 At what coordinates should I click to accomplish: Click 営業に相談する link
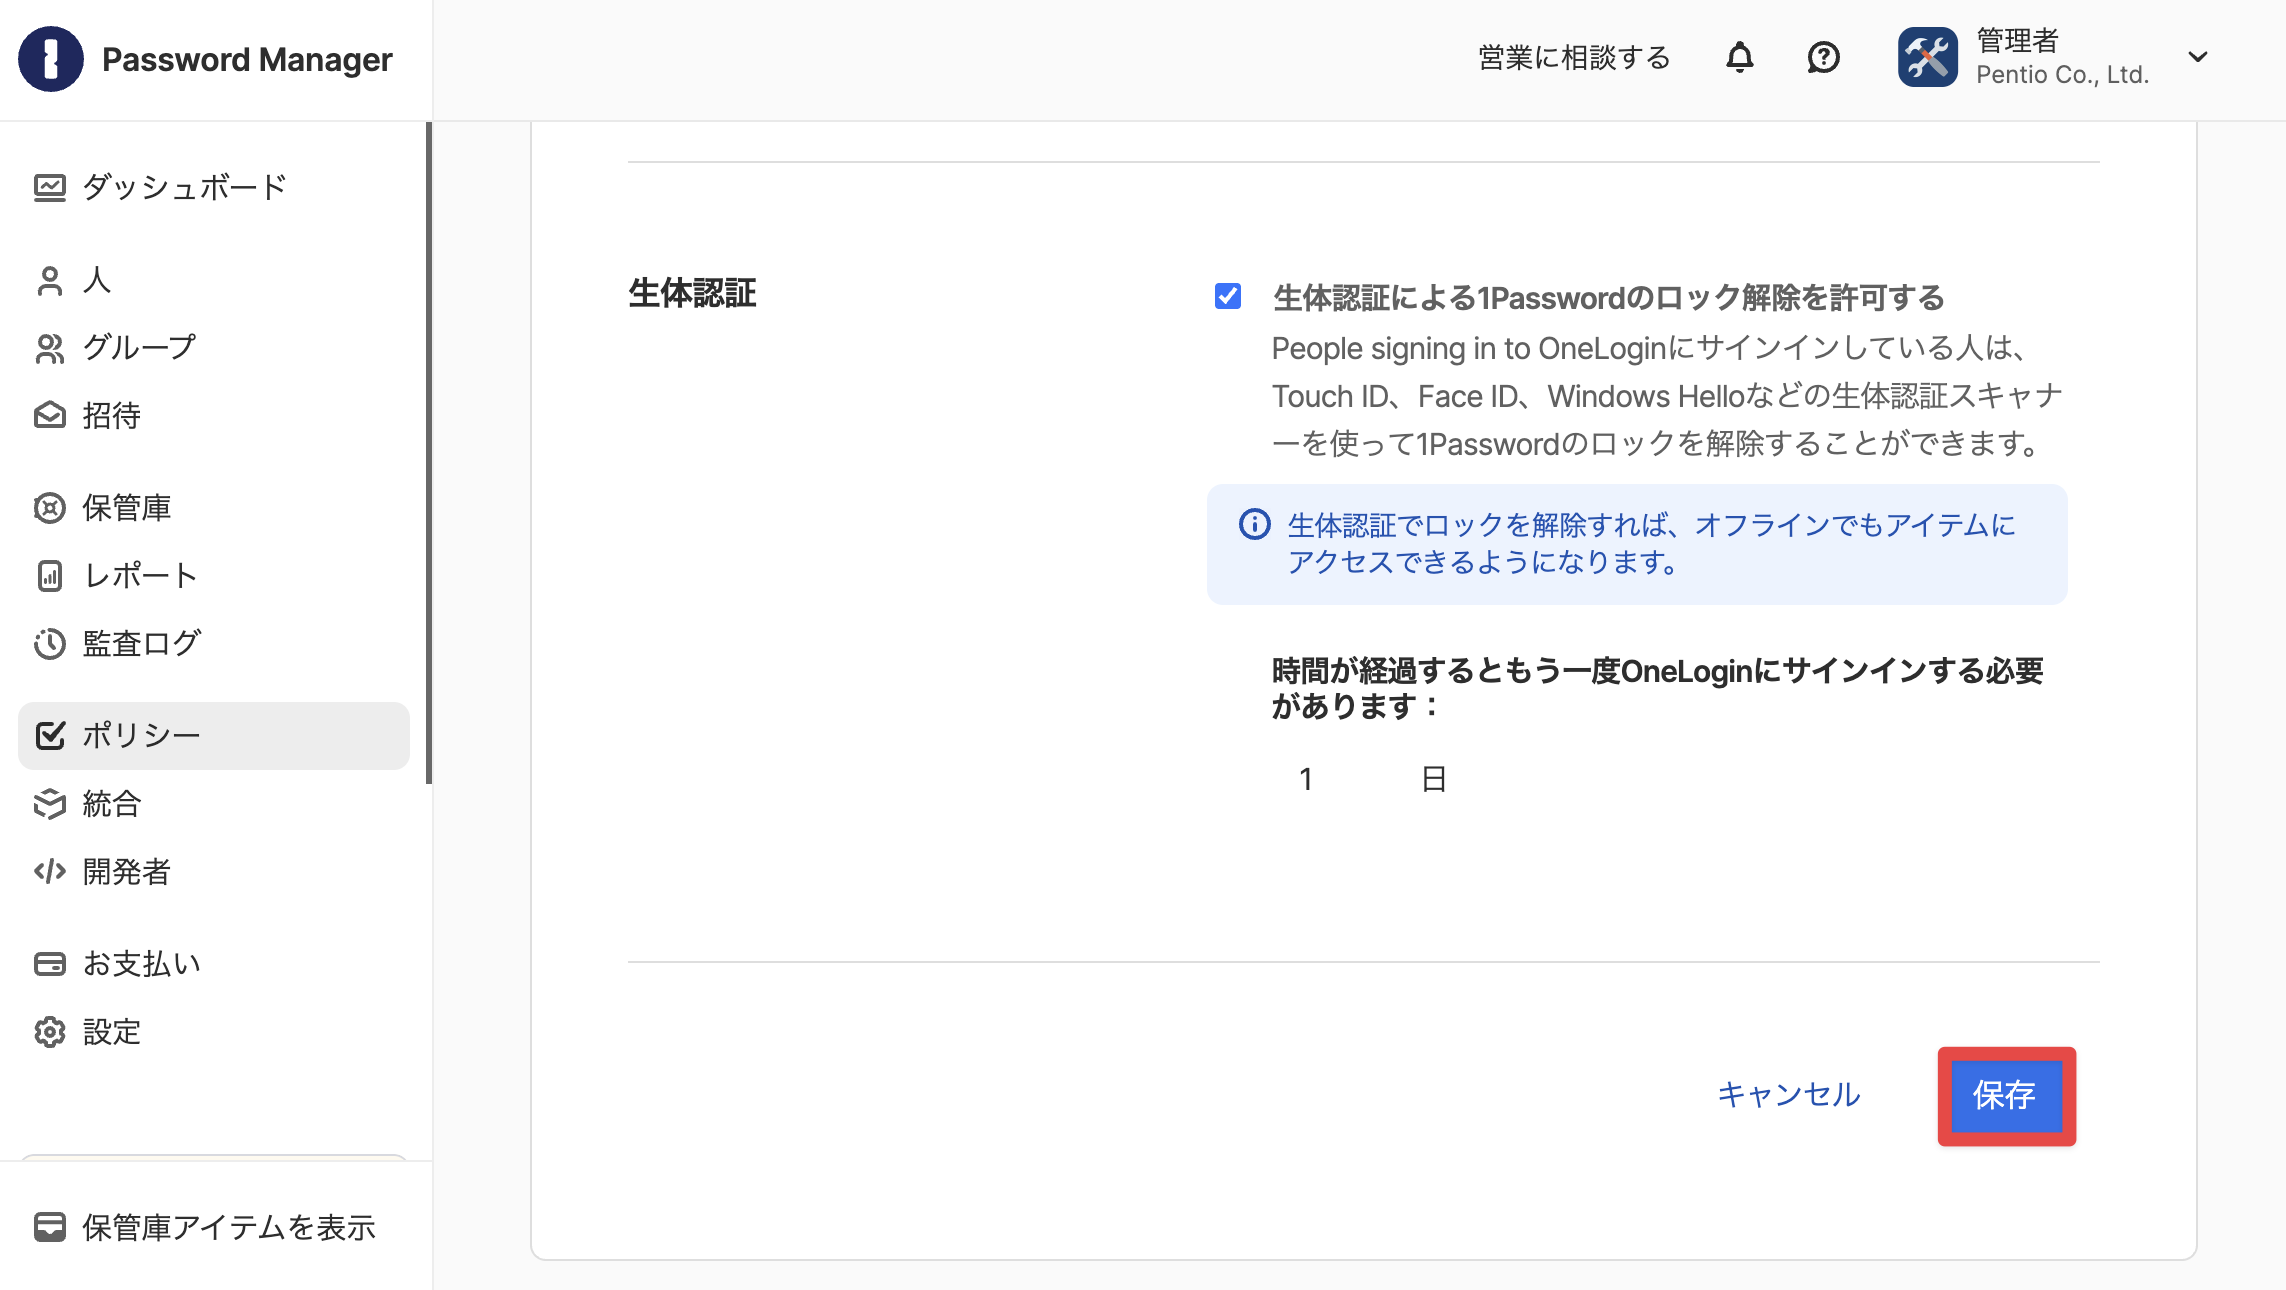click(x=1575, y=58)
